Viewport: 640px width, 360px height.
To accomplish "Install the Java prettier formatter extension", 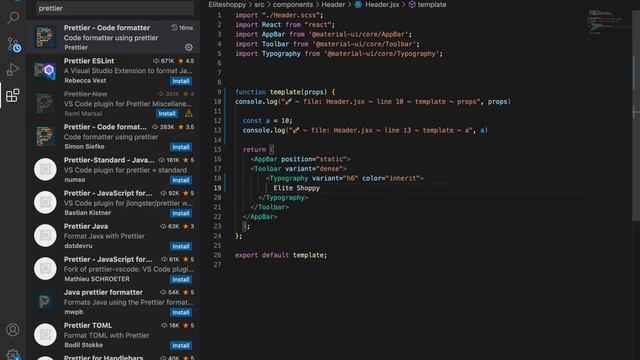I will point(180,312).
